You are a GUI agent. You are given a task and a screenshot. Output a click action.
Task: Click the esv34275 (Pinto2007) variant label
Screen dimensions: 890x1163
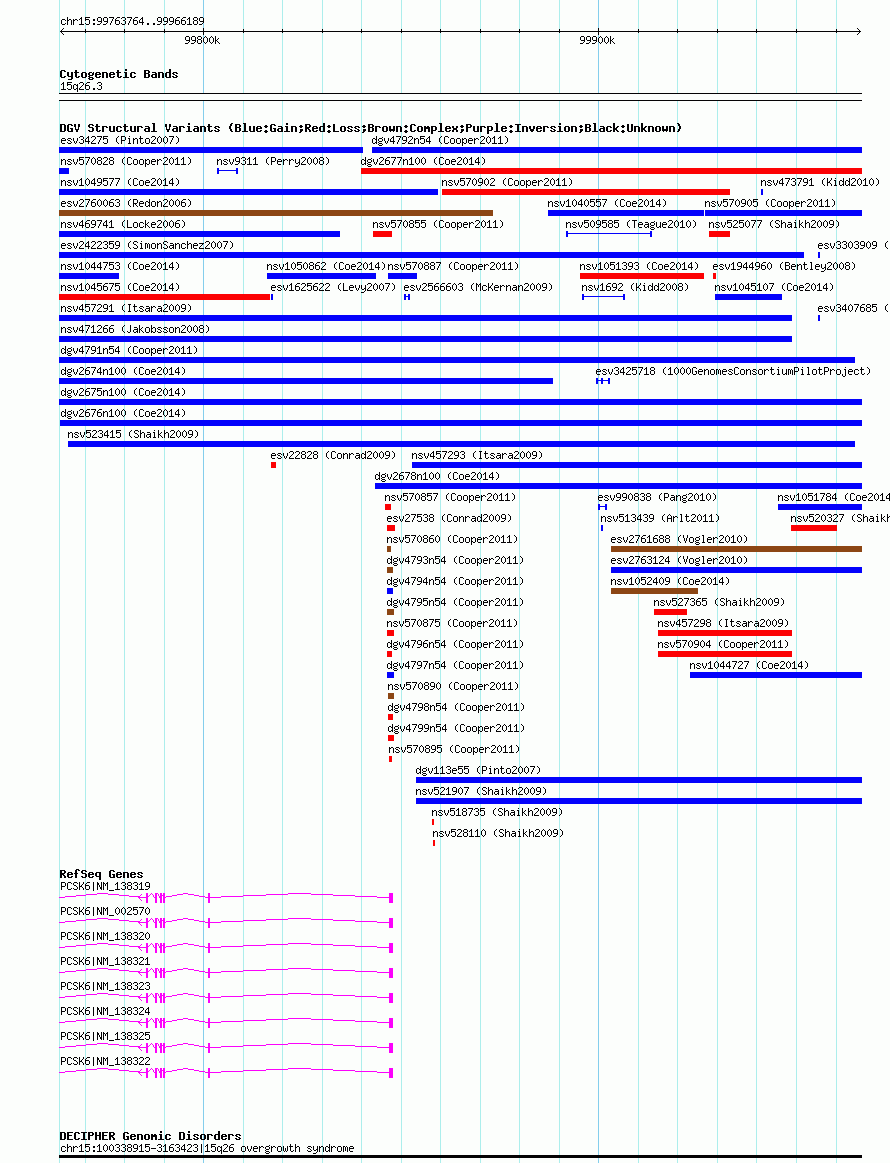(x=119, y=140)
